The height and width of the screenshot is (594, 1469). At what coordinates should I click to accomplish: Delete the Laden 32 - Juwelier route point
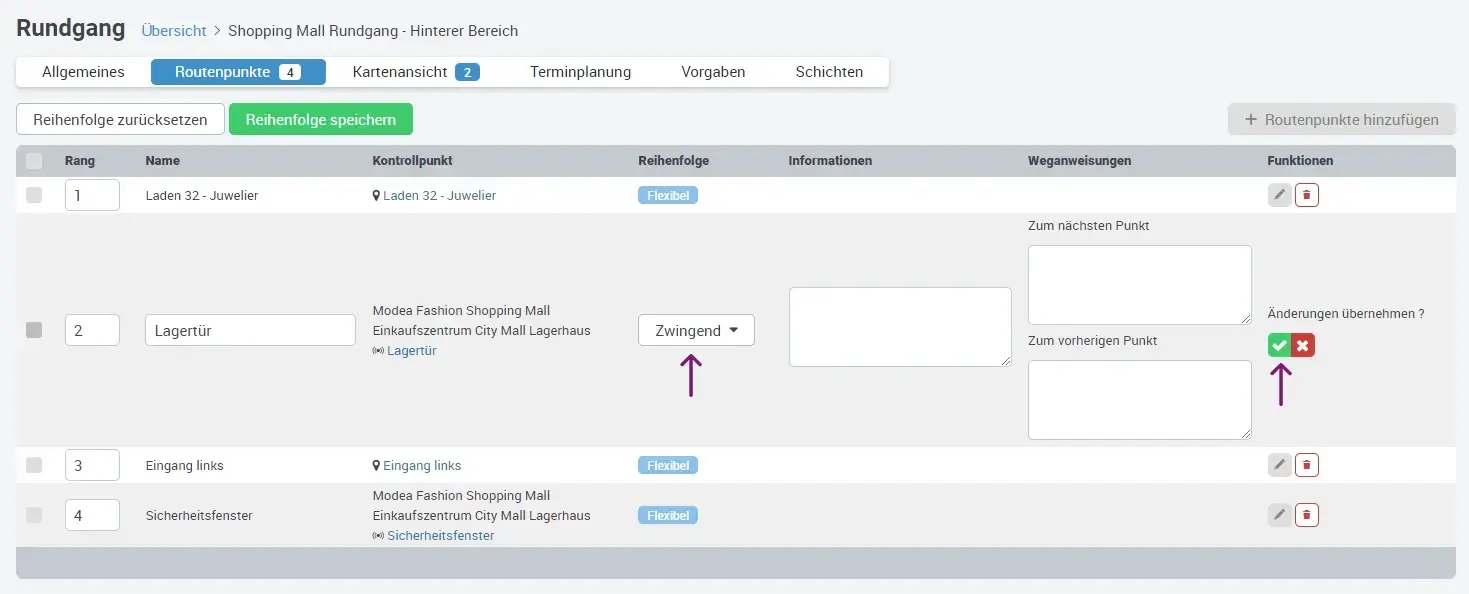(1307, 195)
